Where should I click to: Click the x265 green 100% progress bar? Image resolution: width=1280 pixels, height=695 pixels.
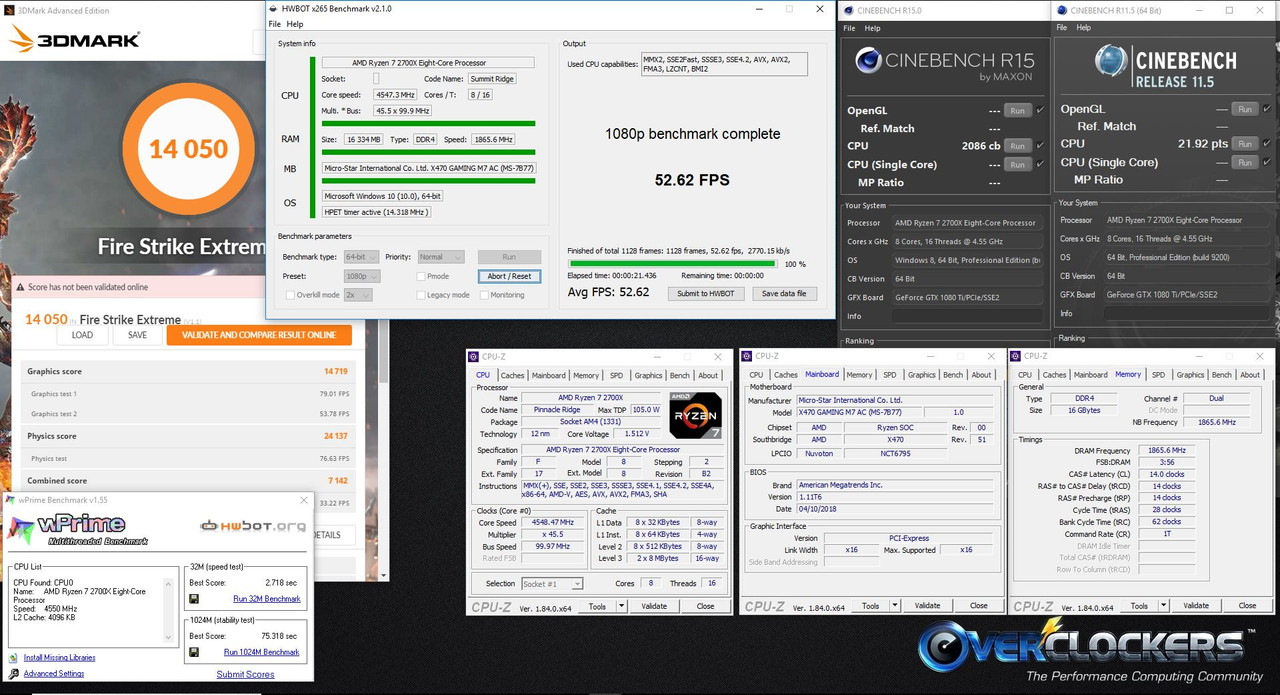671,264
